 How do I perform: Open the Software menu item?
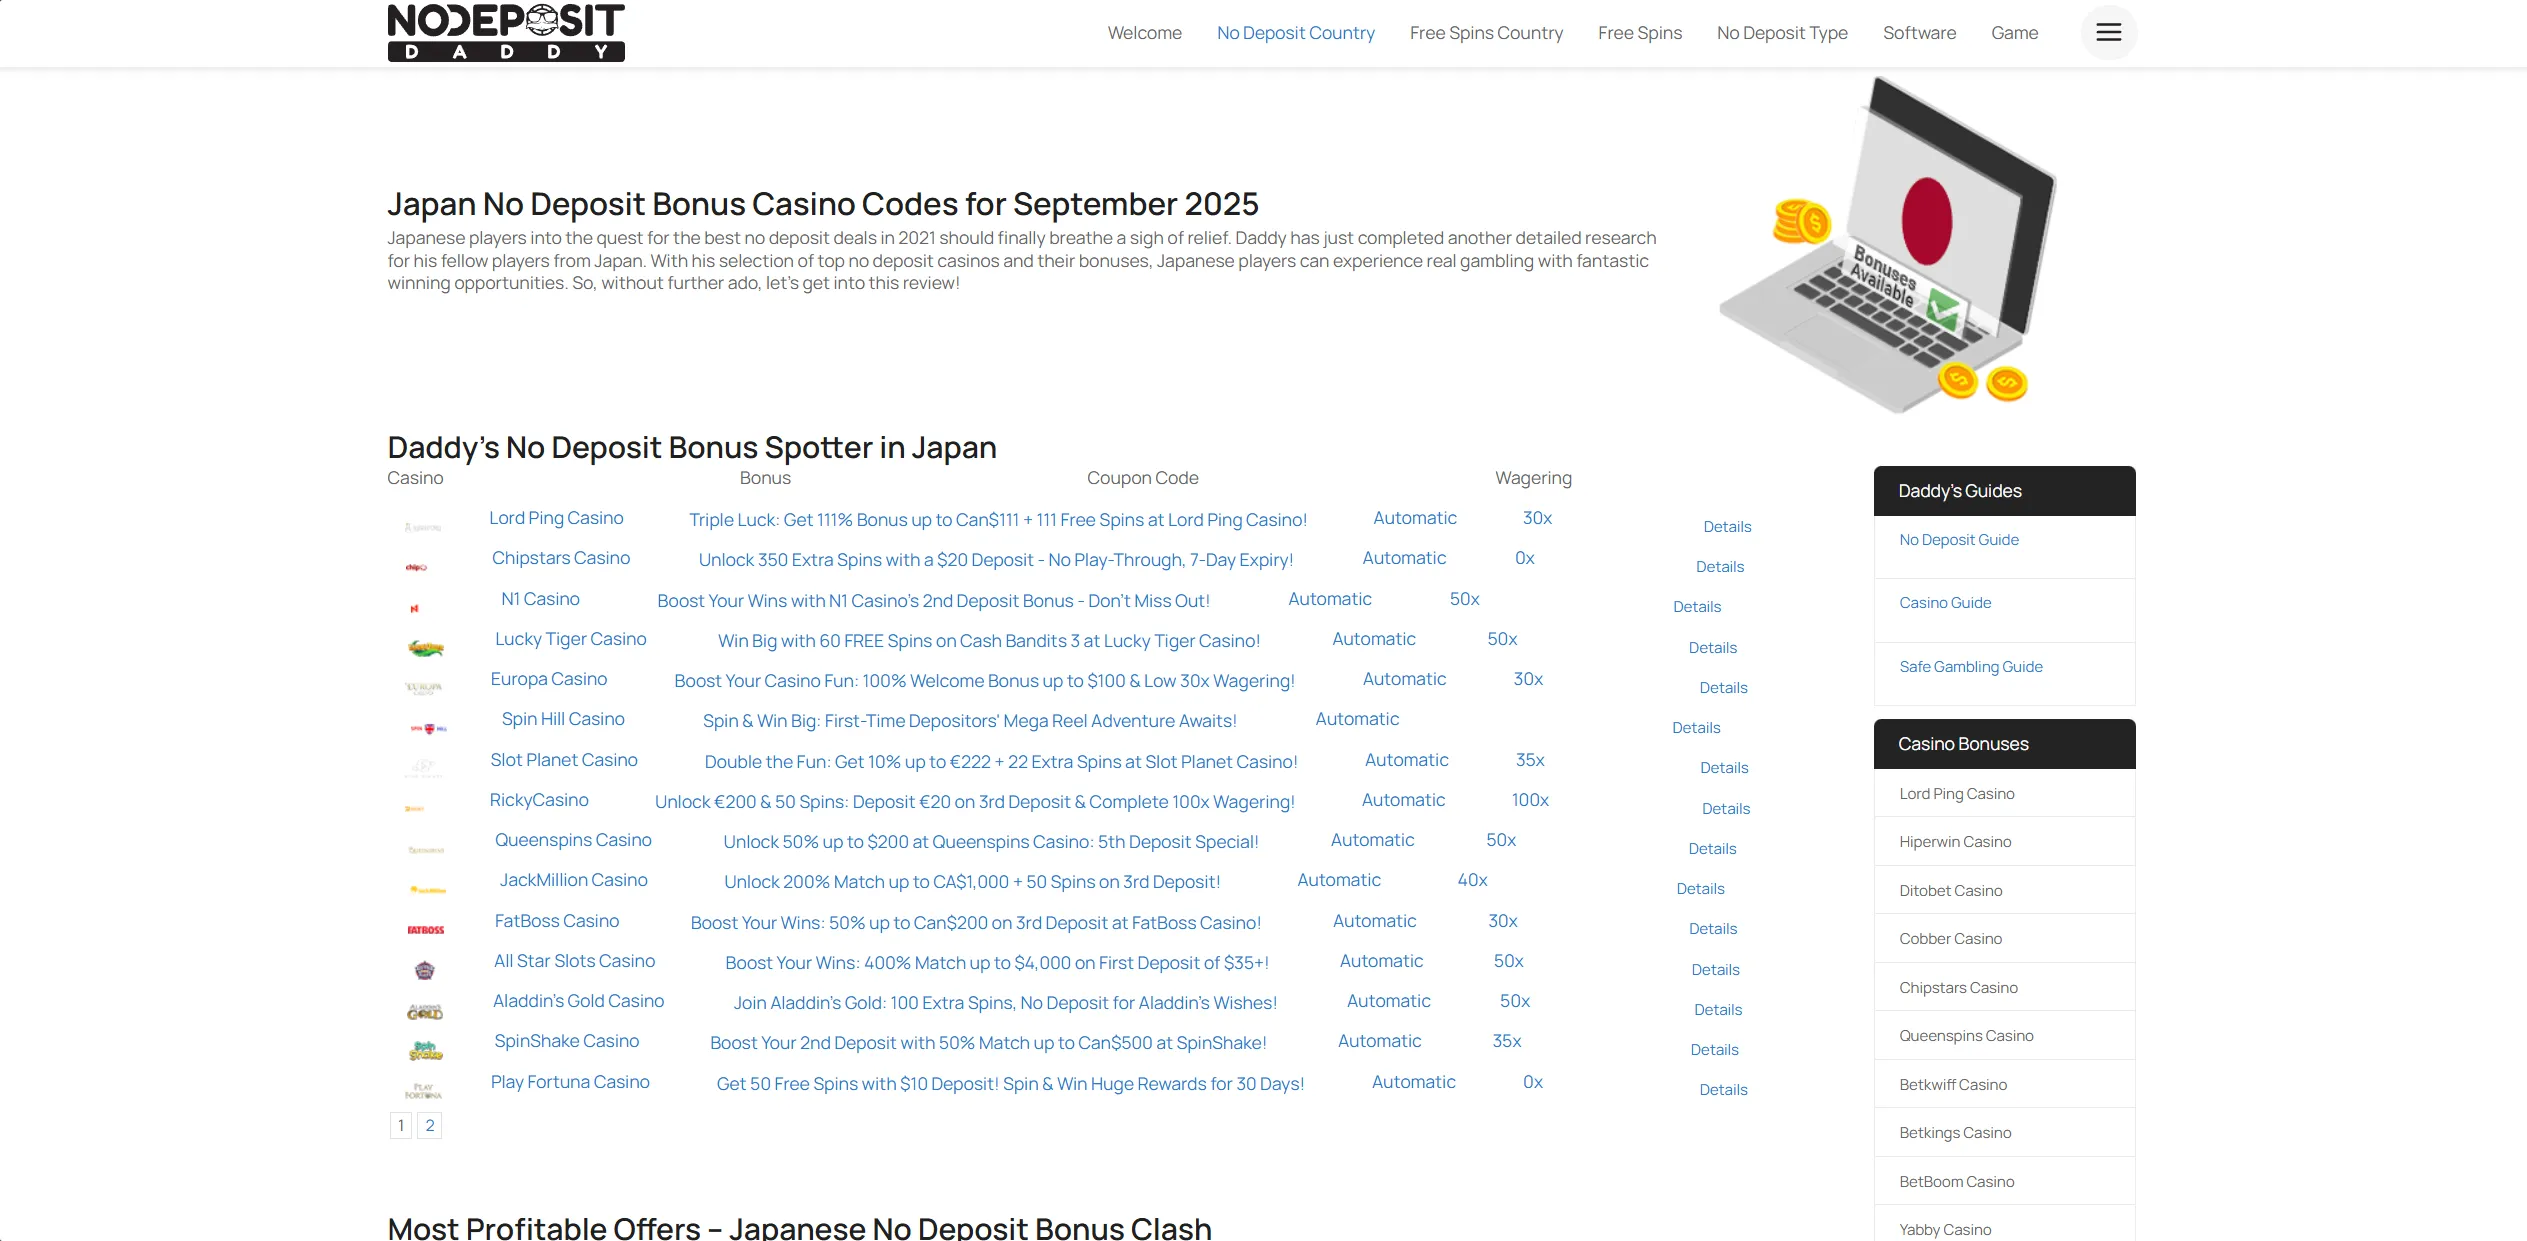click(x=1919, y=33)
